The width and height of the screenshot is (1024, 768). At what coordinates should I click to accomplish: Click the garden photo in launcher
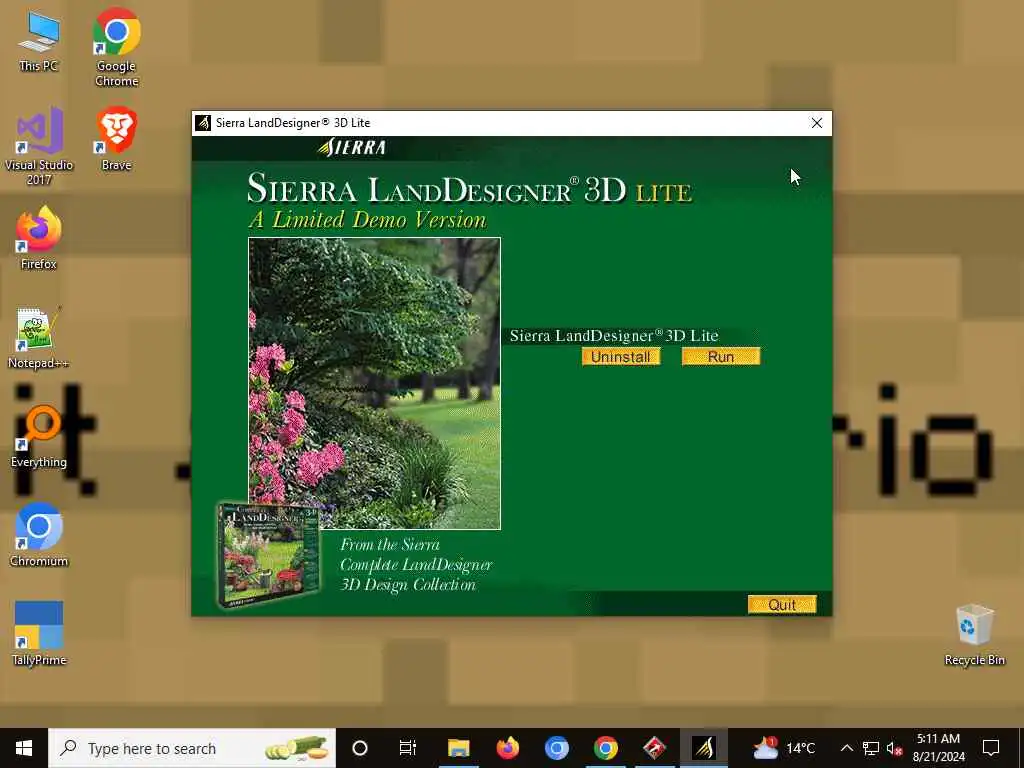[374, 383]
